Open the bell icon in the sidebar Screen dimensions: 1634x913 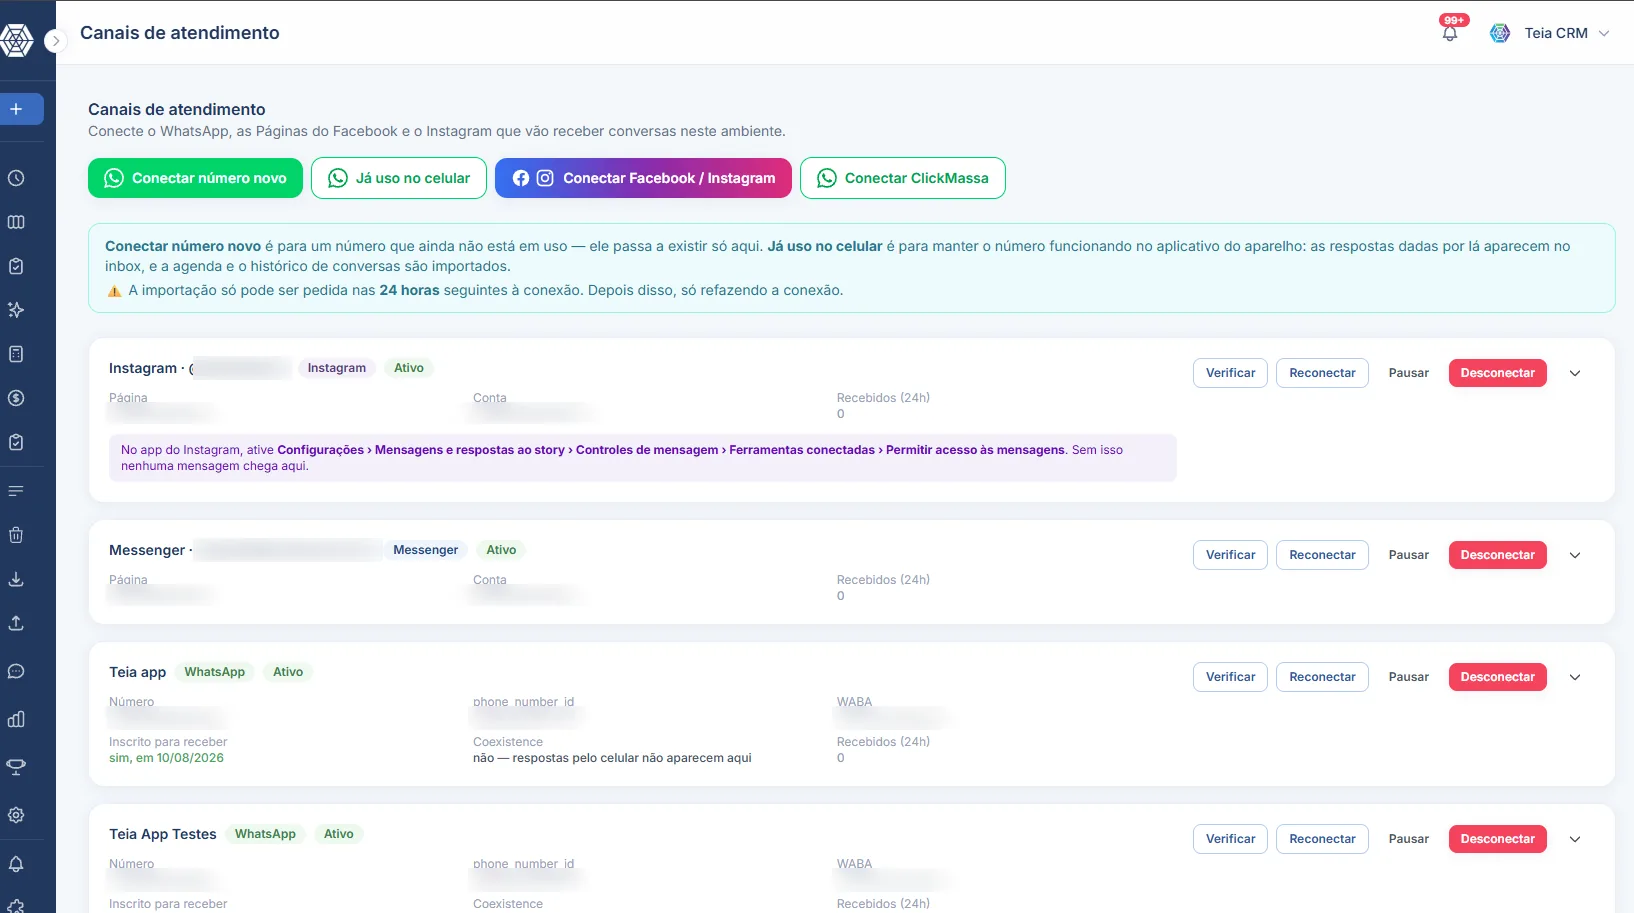point(16,864)
